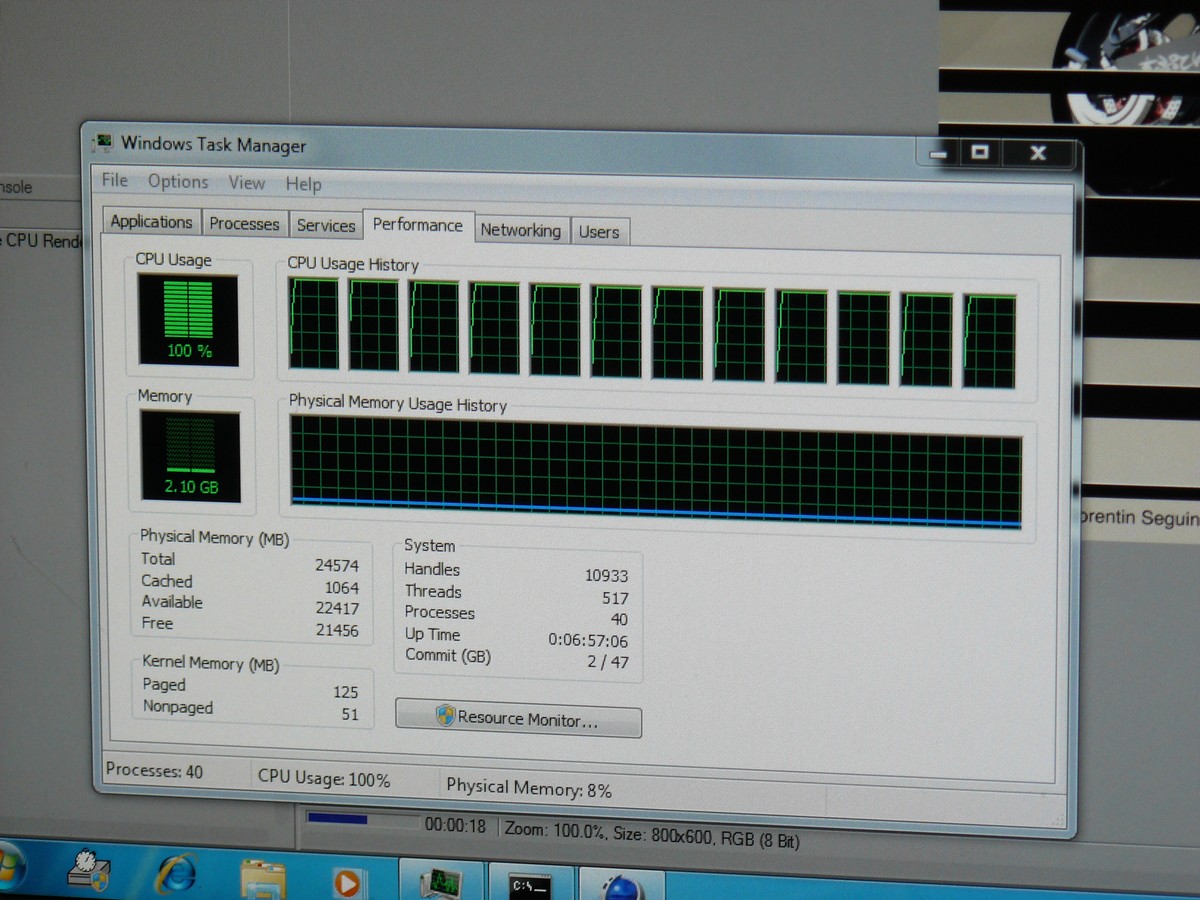Click the Up Time value 0:06:57:06
This screenshot has height=900, width=1200.
tap(589, 641)
